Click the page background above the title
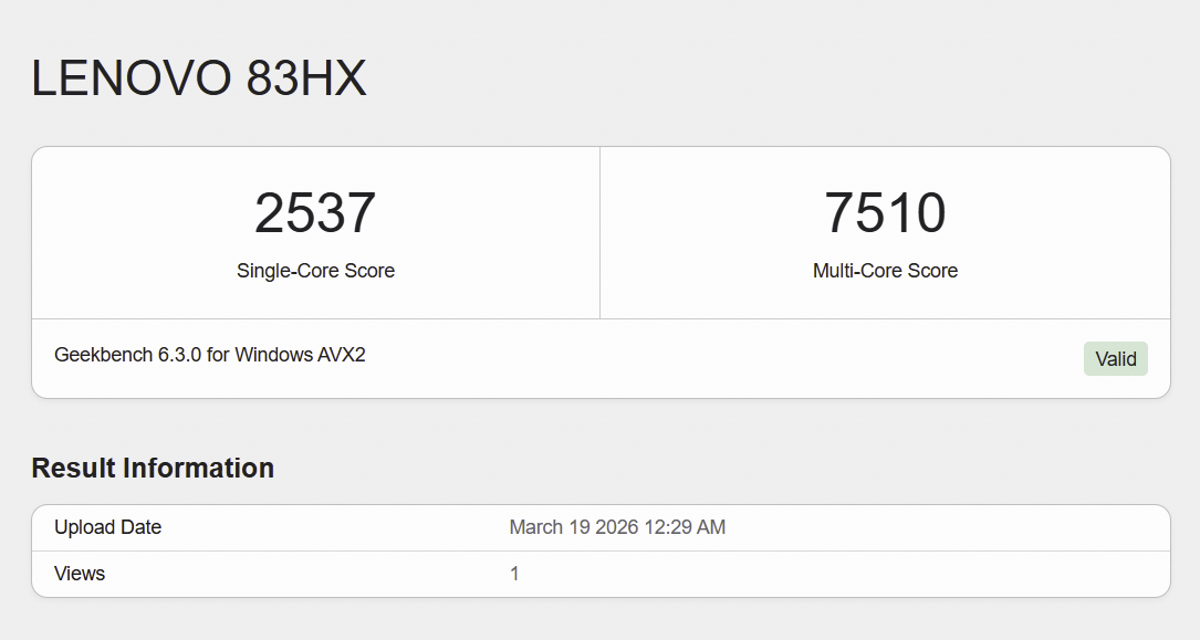 (600, 20)
